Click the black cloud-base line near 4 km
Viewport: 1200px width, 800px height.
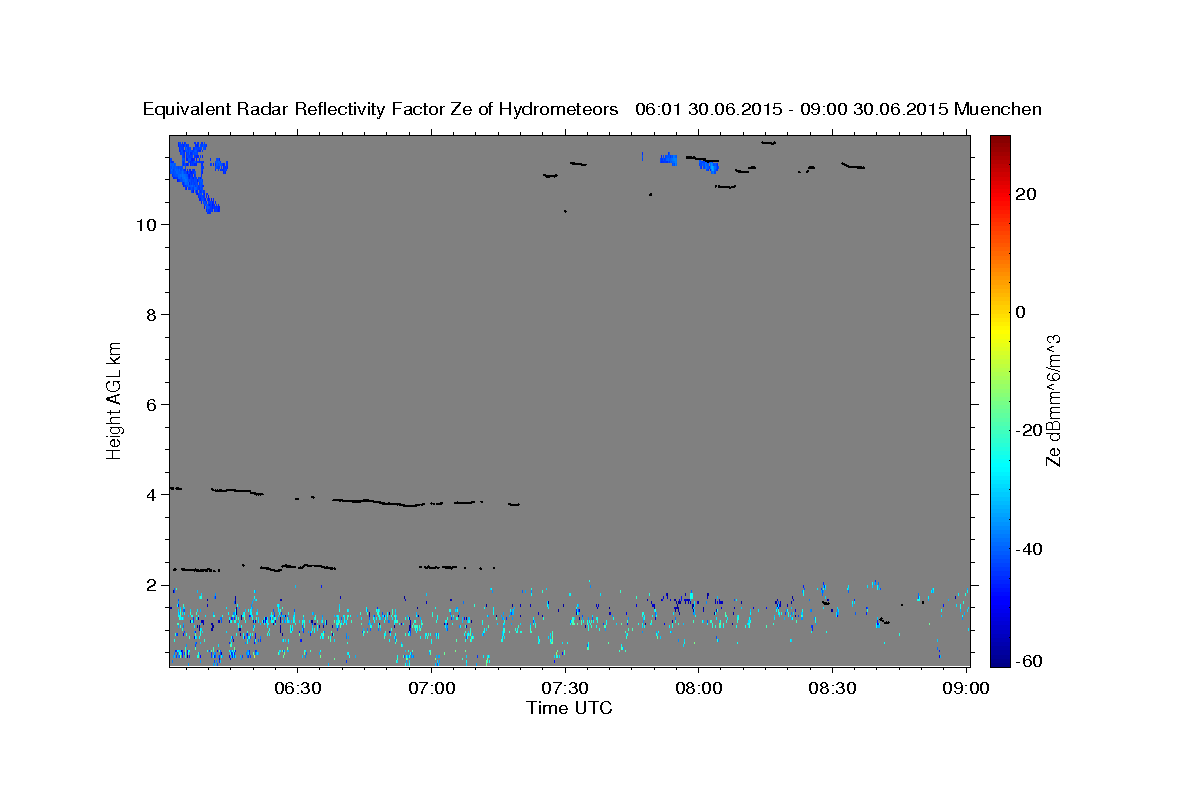tap(380, 500)
